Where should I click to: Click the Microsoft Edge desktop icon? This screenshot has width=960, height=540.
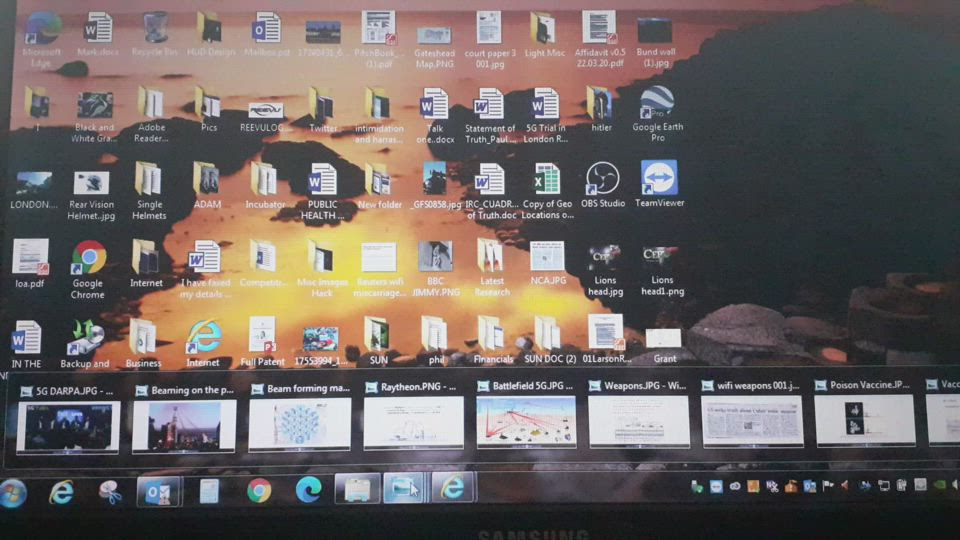[43, 29]
